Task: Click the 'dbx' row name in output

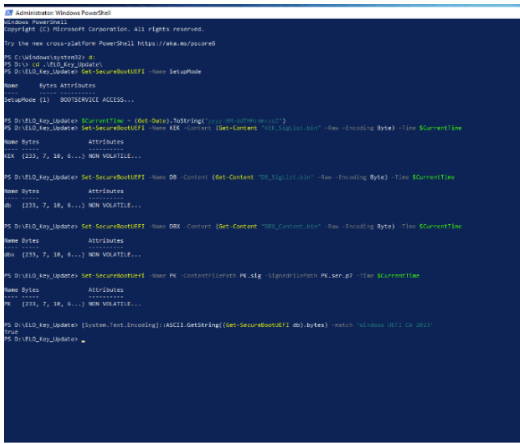Action: tap(9, 255)
